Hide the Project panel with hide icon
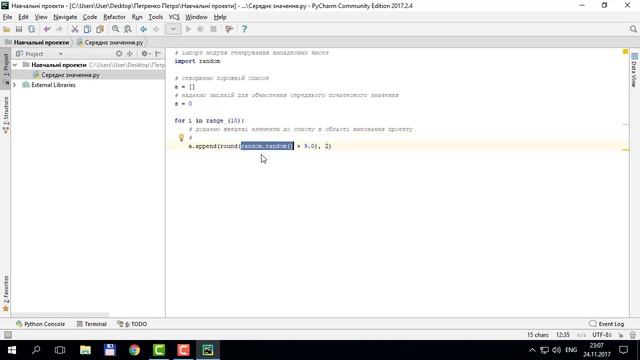Viewport: 640px width, 360px height. (x=158, y=54)
